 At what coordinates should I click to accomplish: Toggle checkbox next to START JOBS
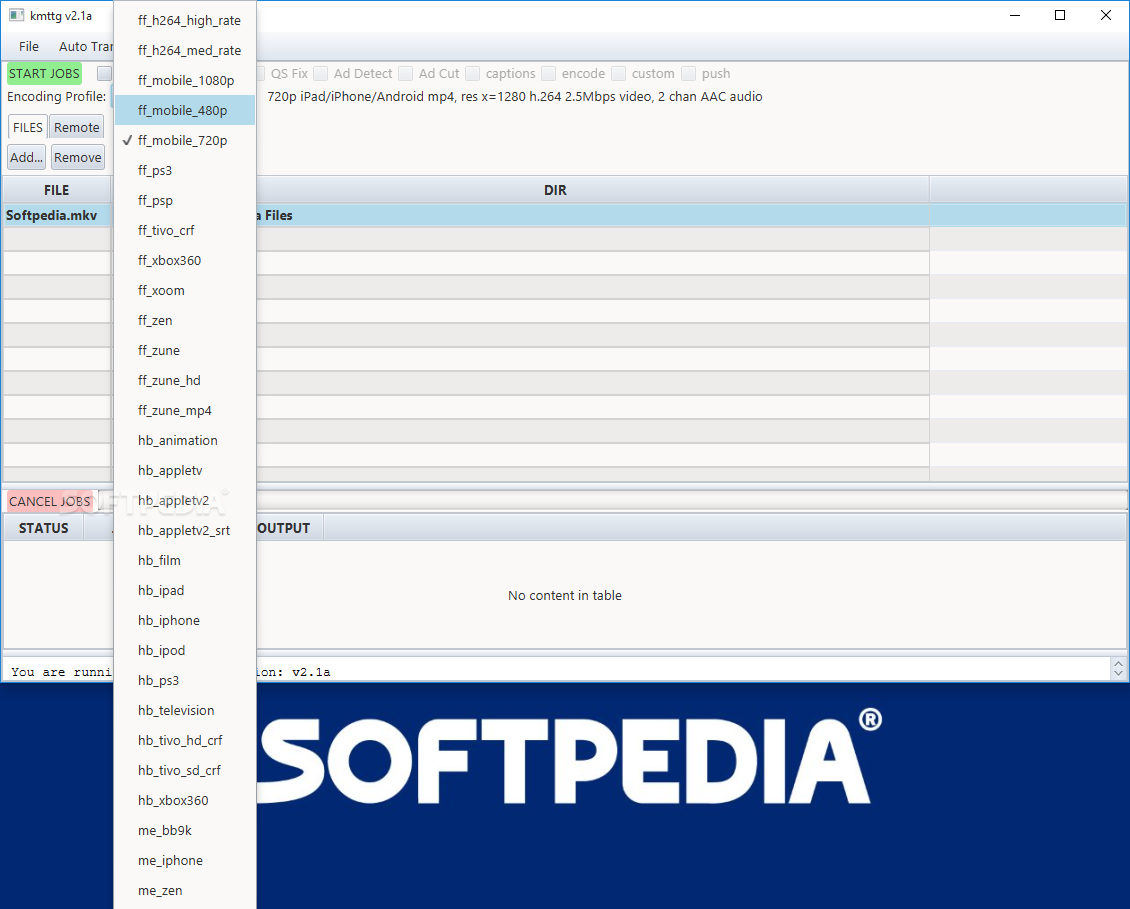pyautogui.click(x=105, y=74)
